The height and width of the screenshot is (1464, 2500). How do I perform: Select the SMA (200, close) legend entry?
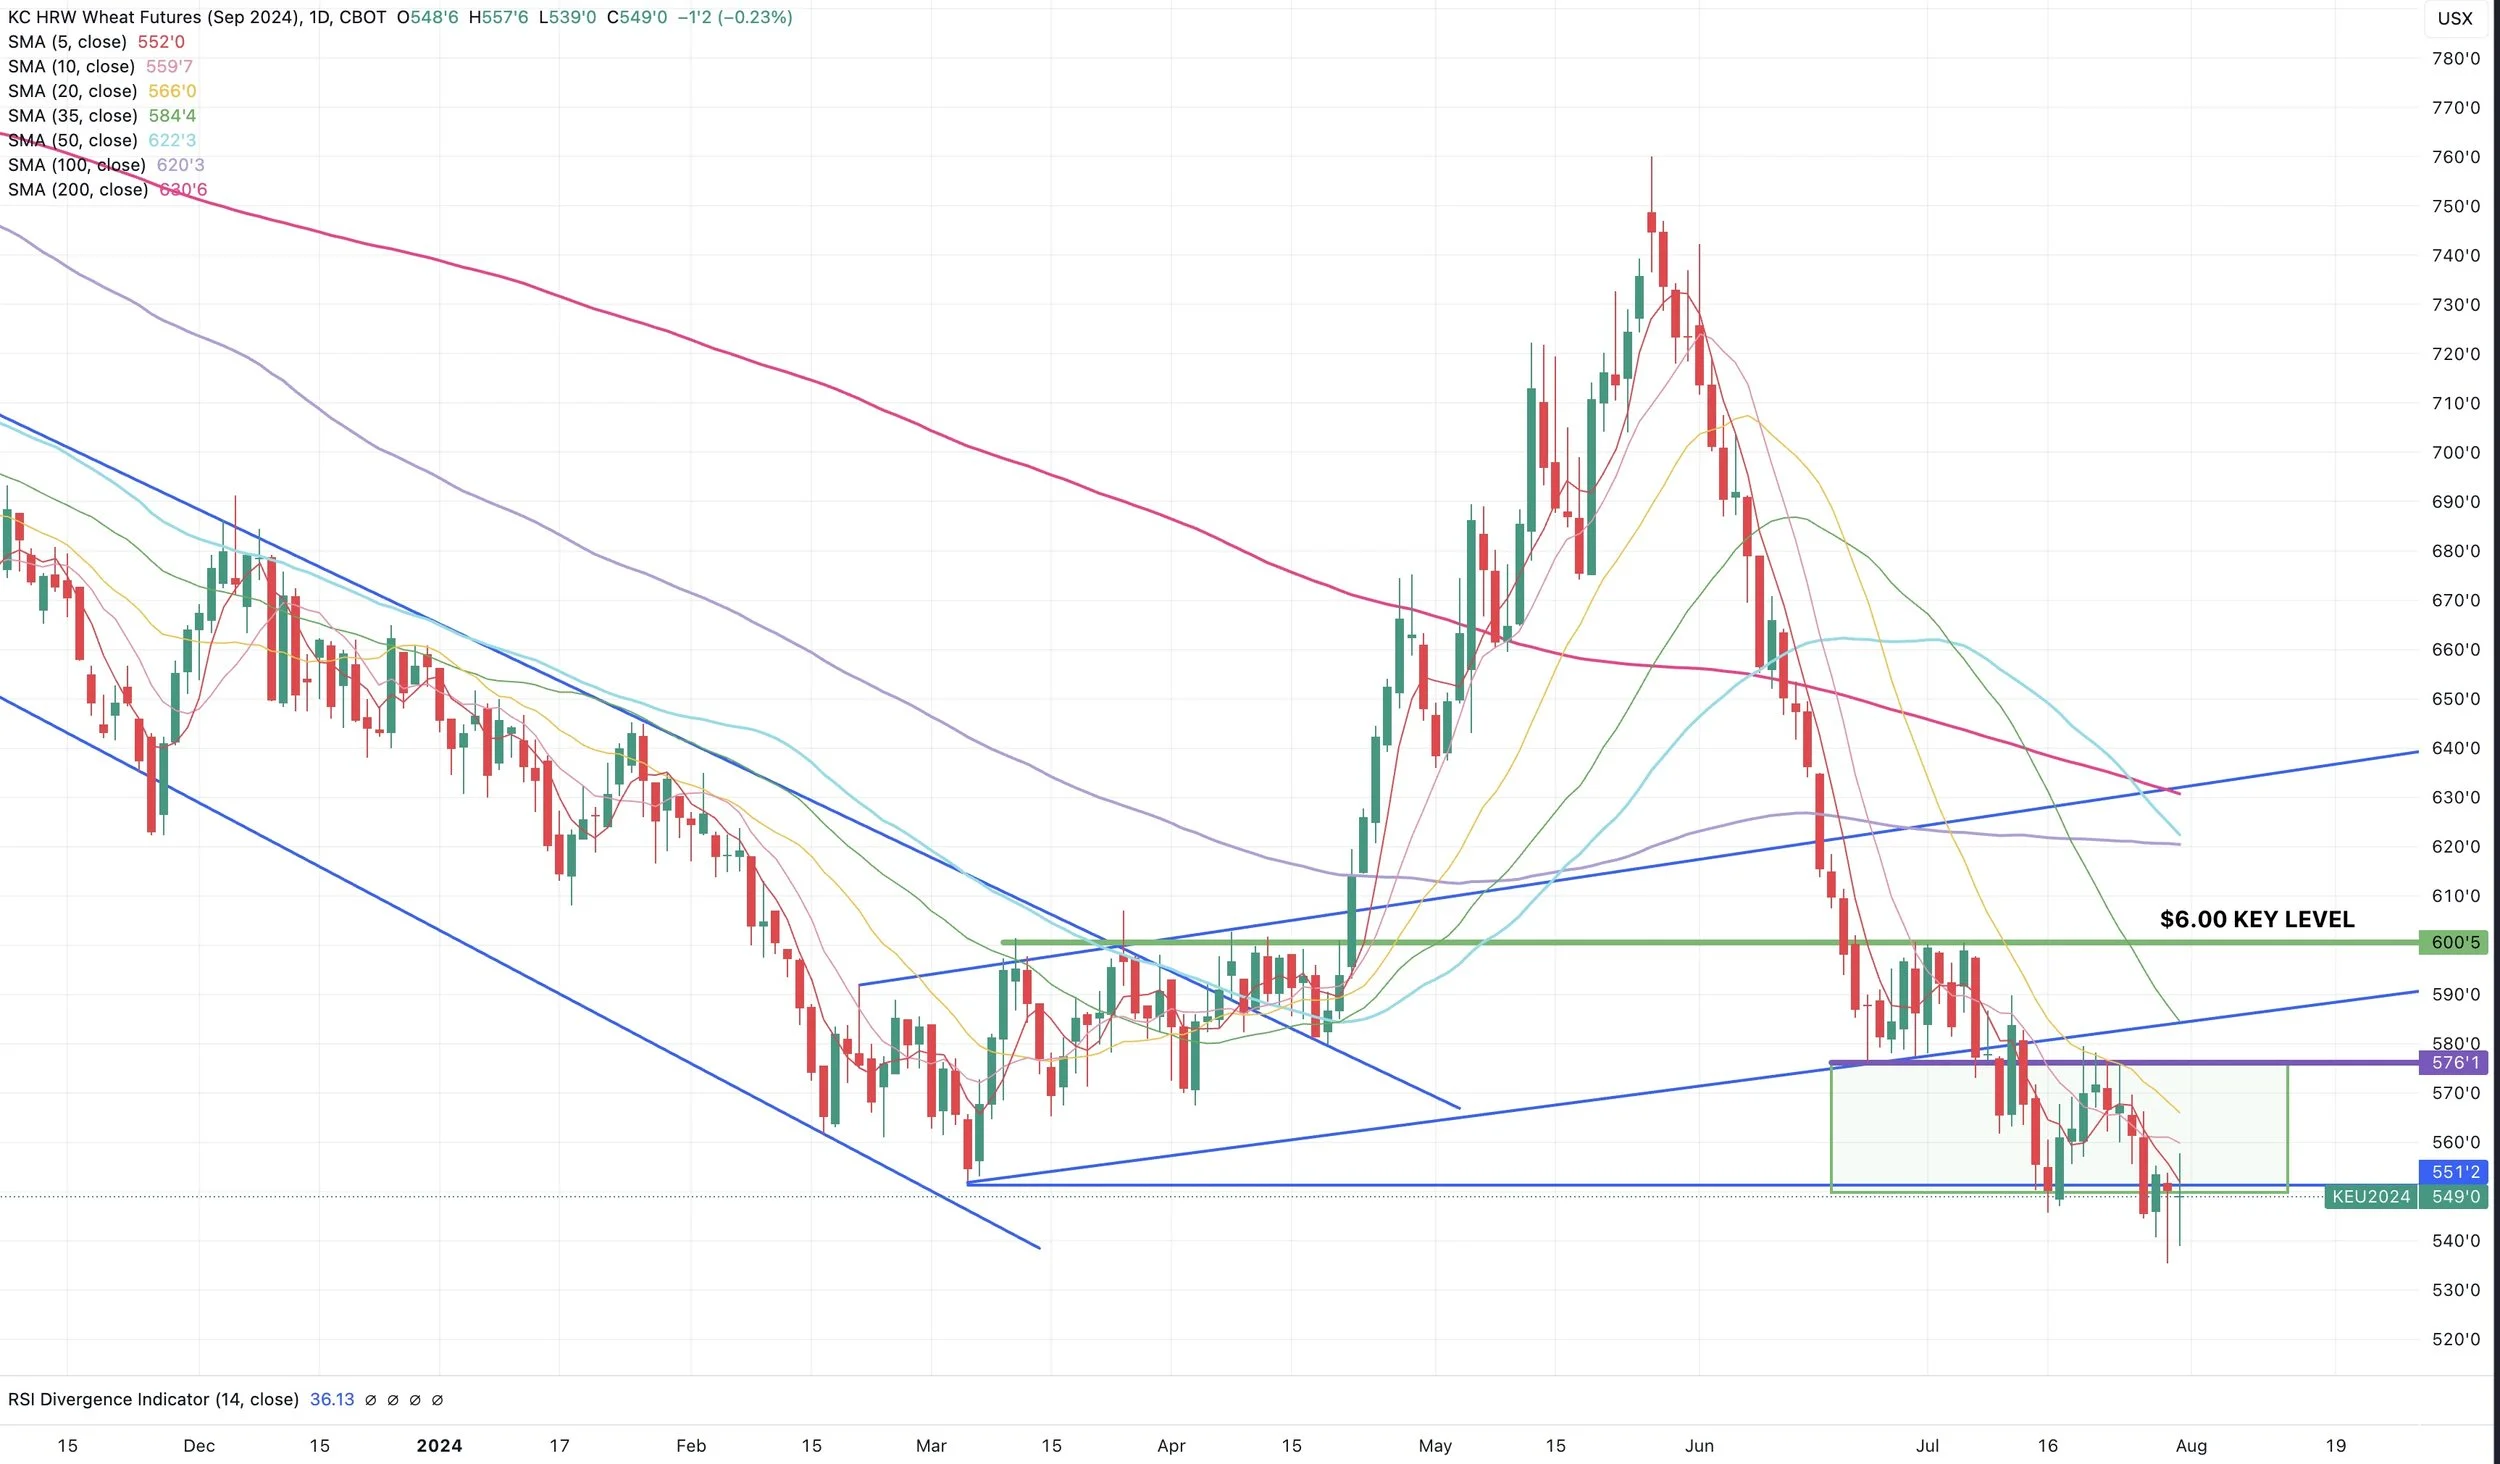click(x=77, y=189)
